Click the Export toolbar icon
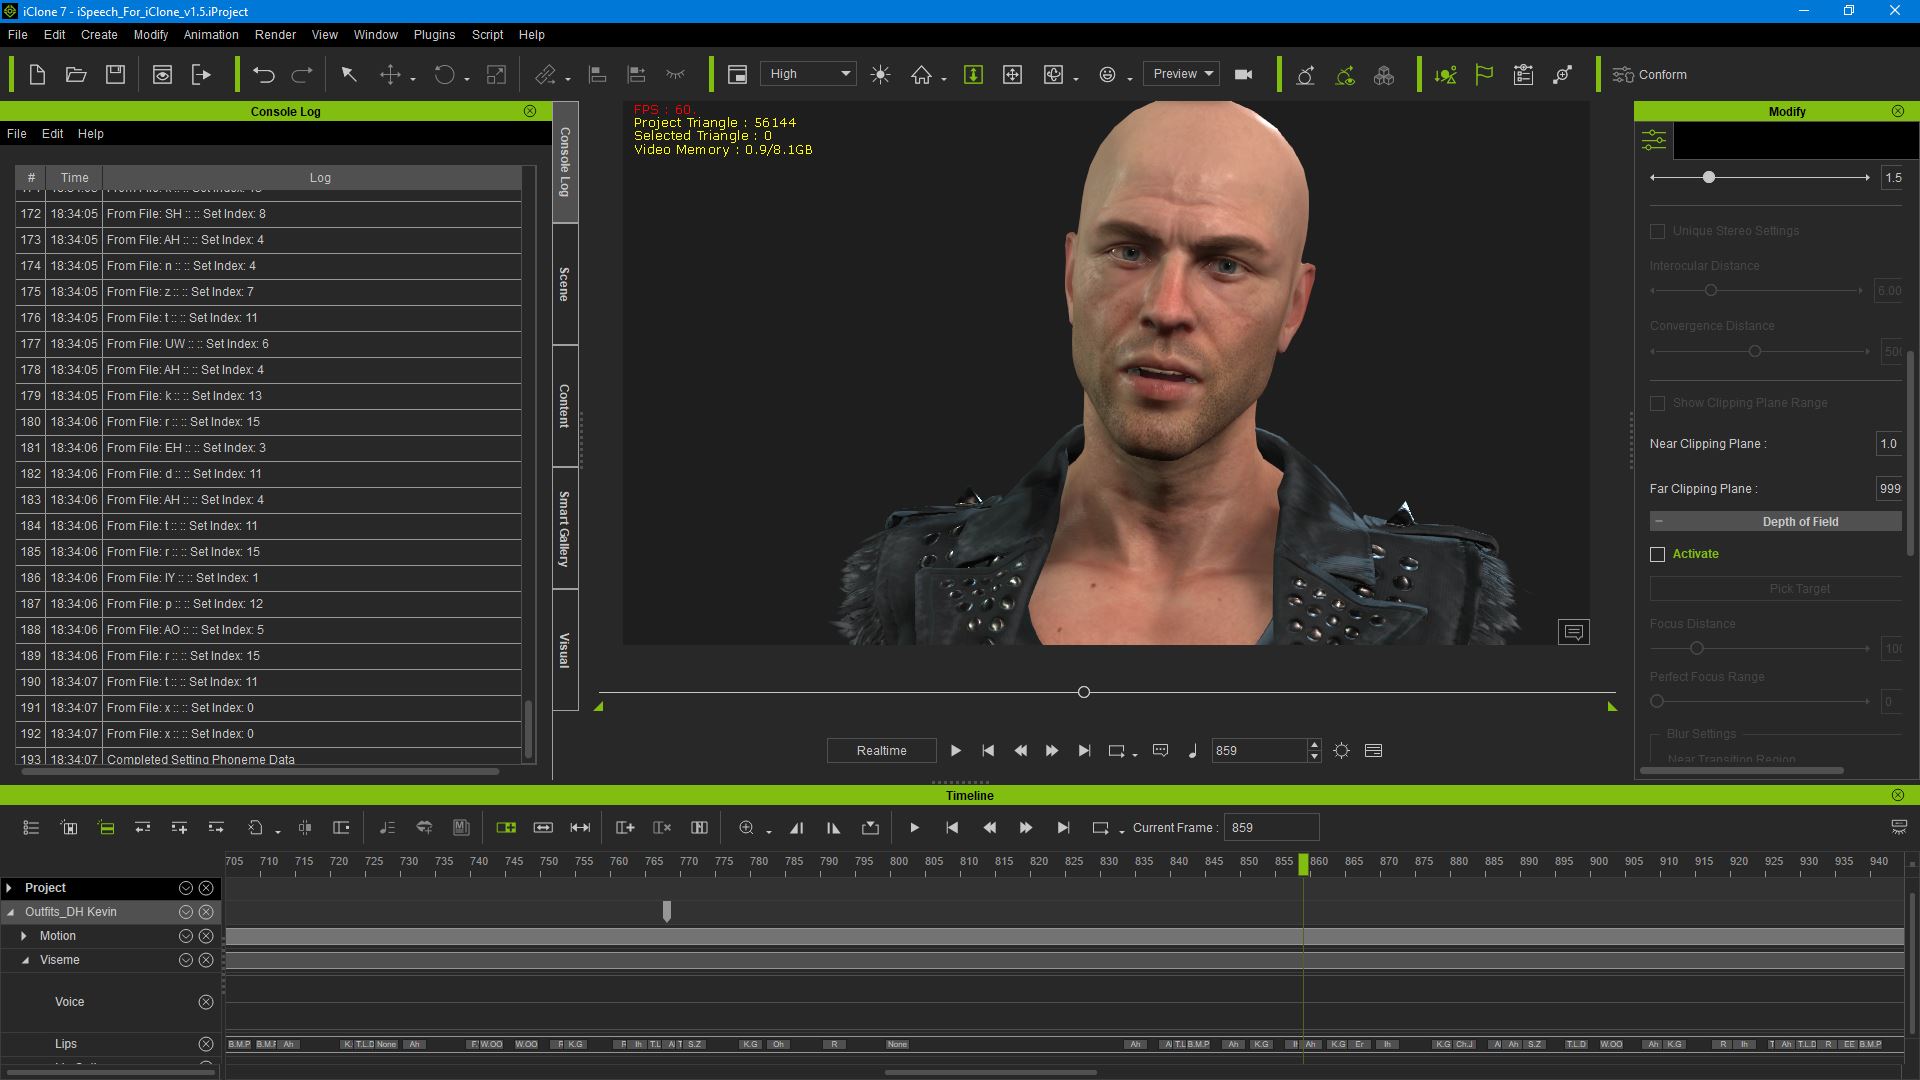1920x1080 pixels. click(201, 75)
